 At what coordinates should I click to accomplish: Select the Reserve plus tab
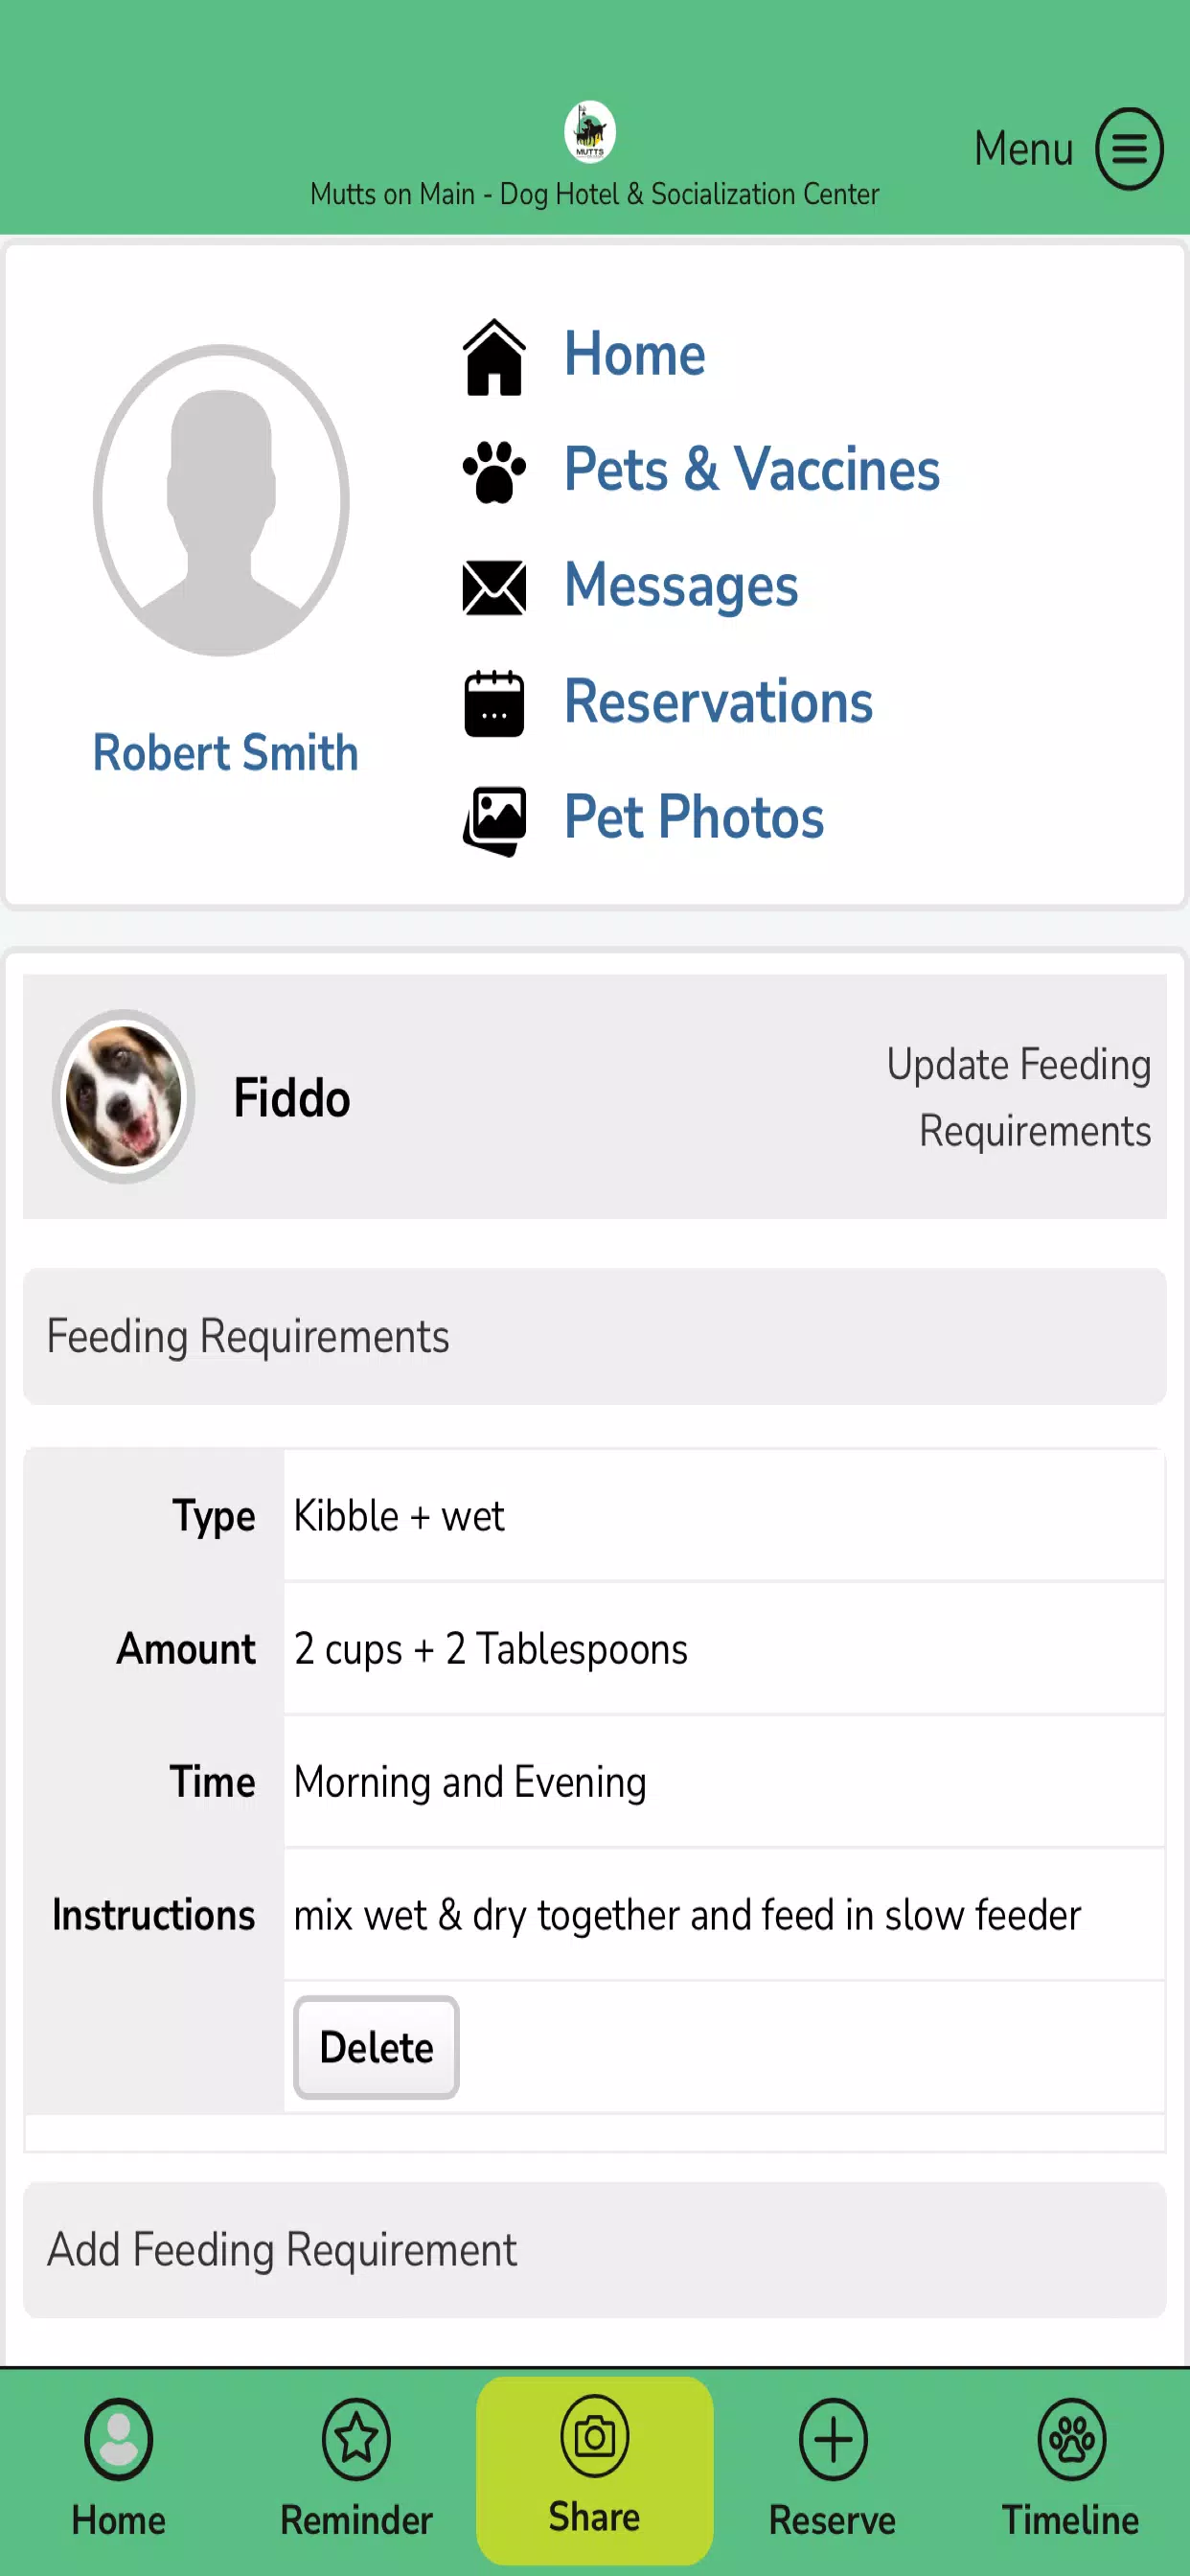coord(832,2468)
